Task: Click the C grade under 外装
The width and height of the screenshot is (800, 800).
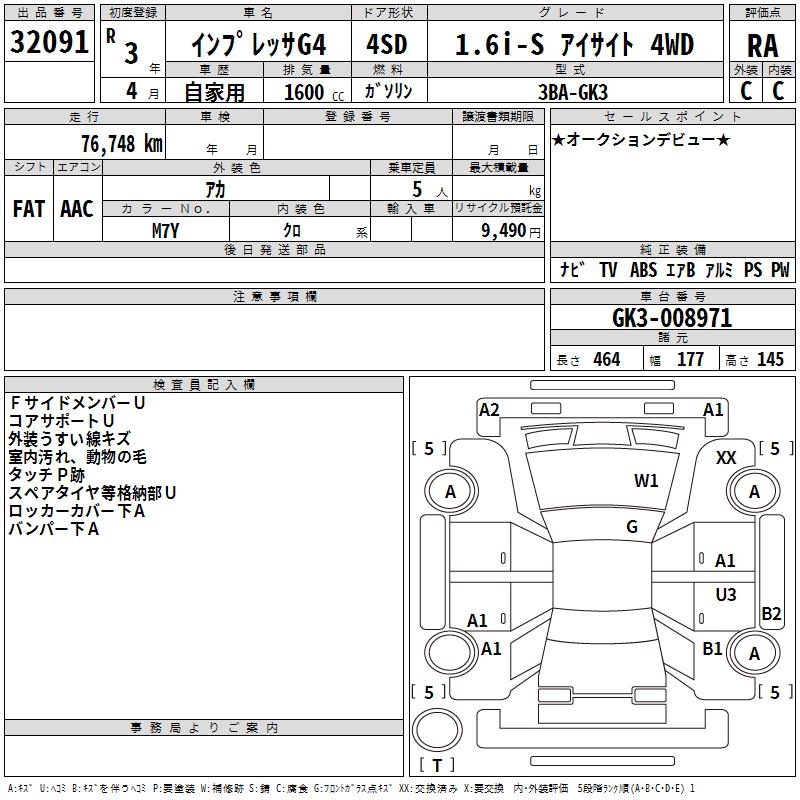Action: 746,91
